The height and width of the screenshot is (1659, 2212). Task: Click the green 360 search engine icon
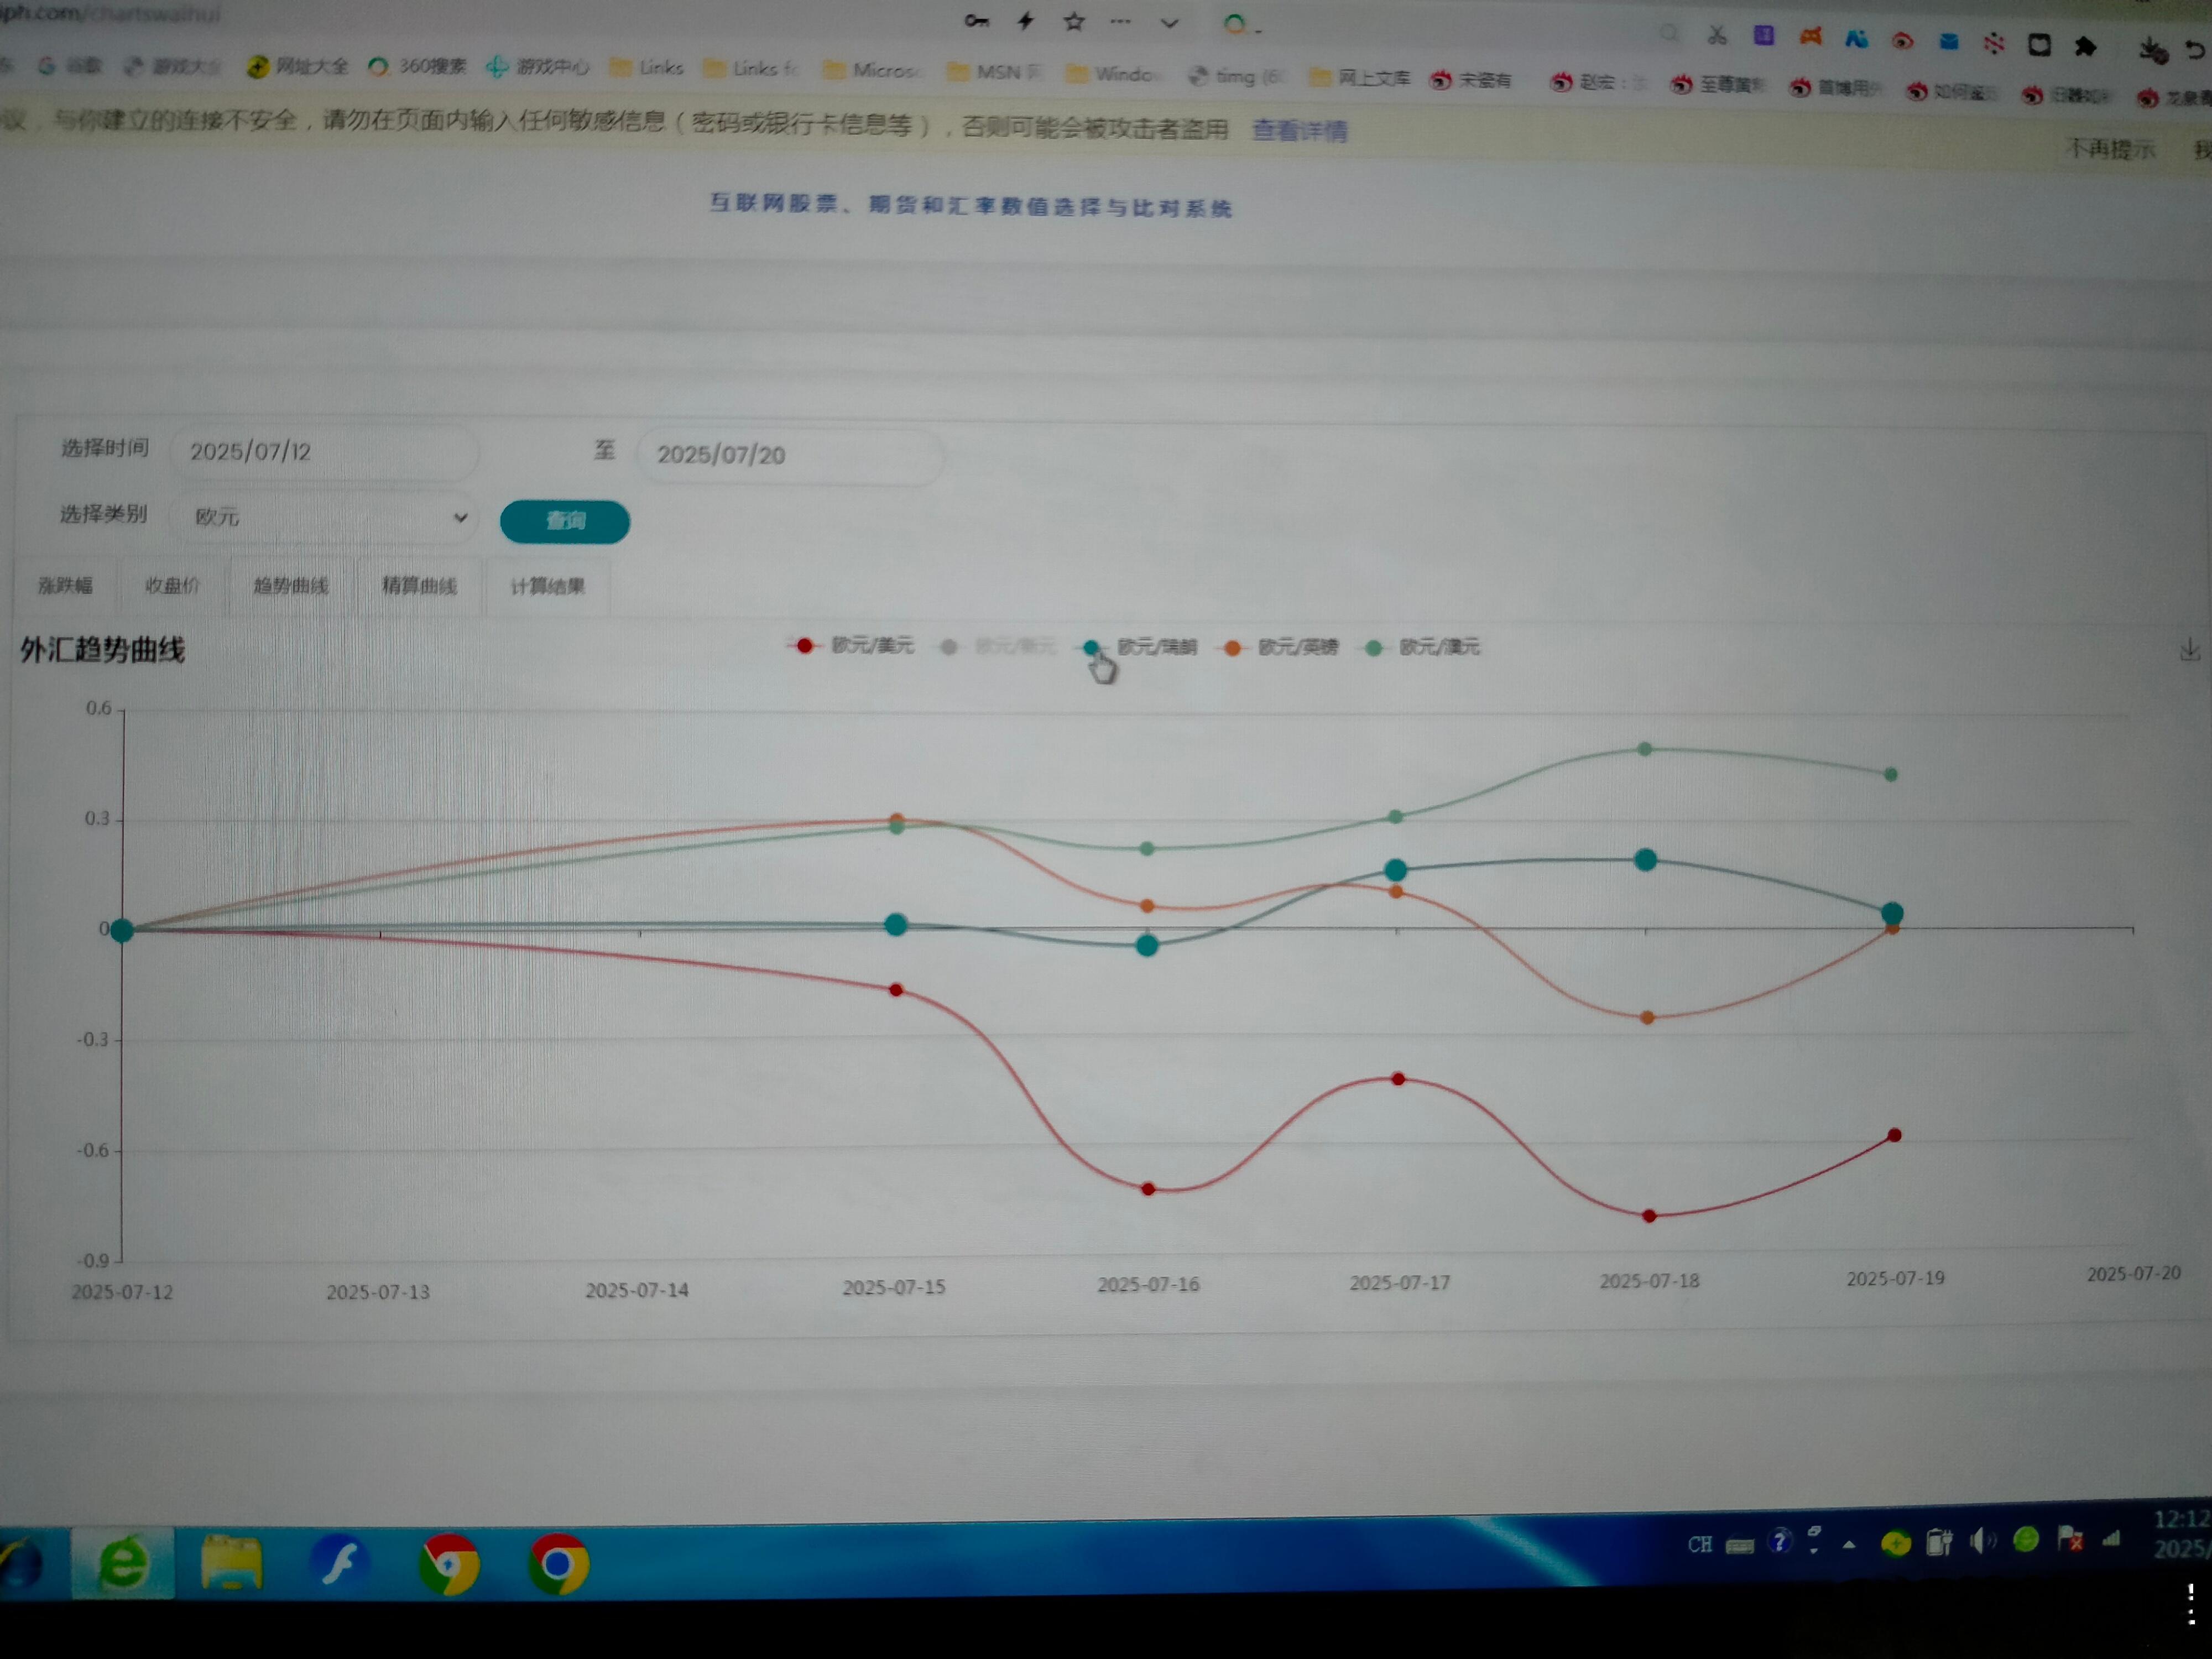1235,24
